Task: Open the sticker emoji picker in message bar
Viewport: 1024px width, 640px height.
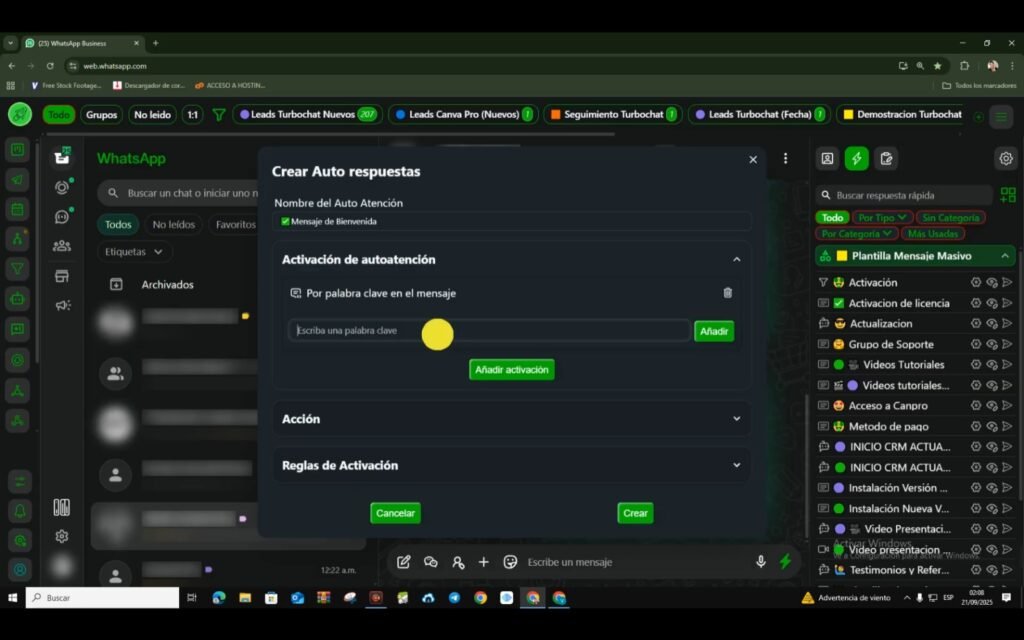Action: pos(510,562)
